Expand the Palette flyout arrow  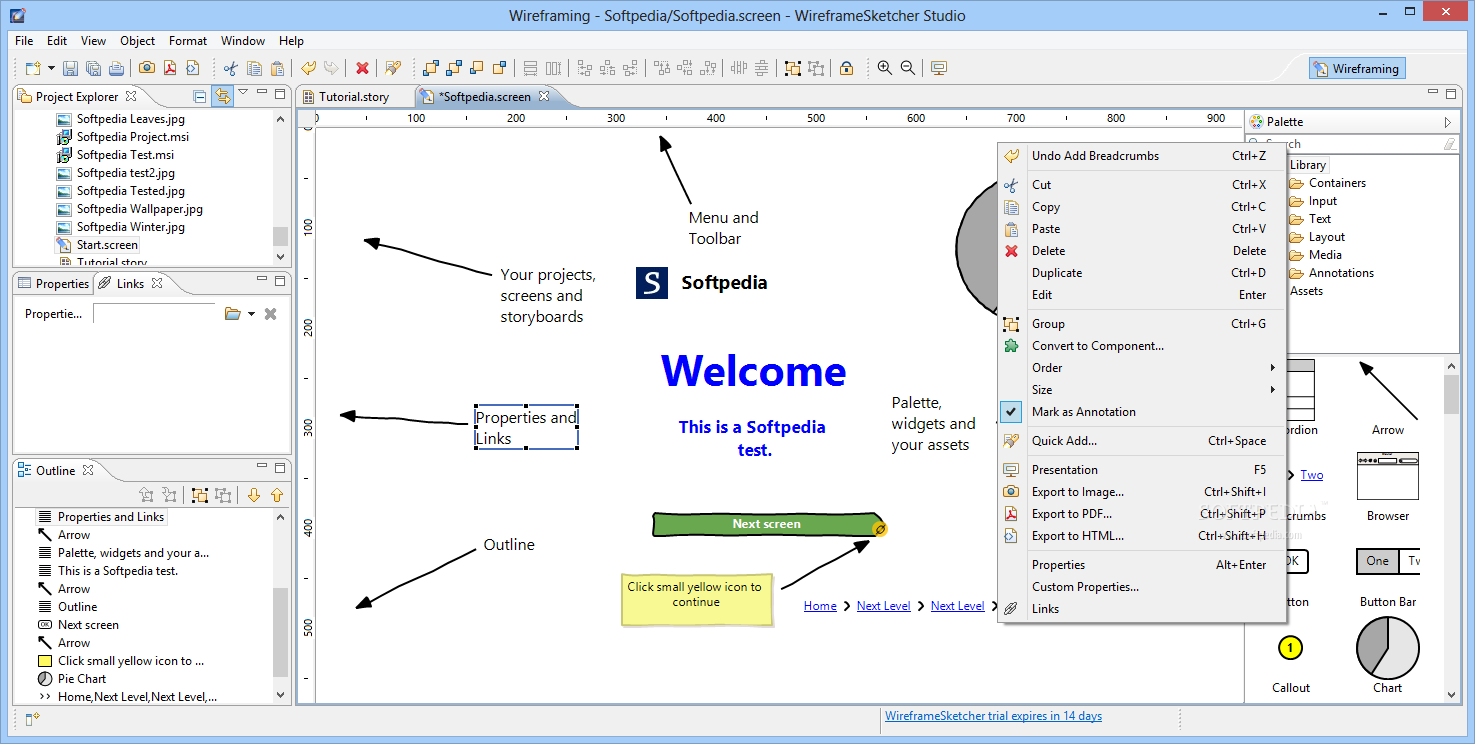click(x=1448, y=122)
